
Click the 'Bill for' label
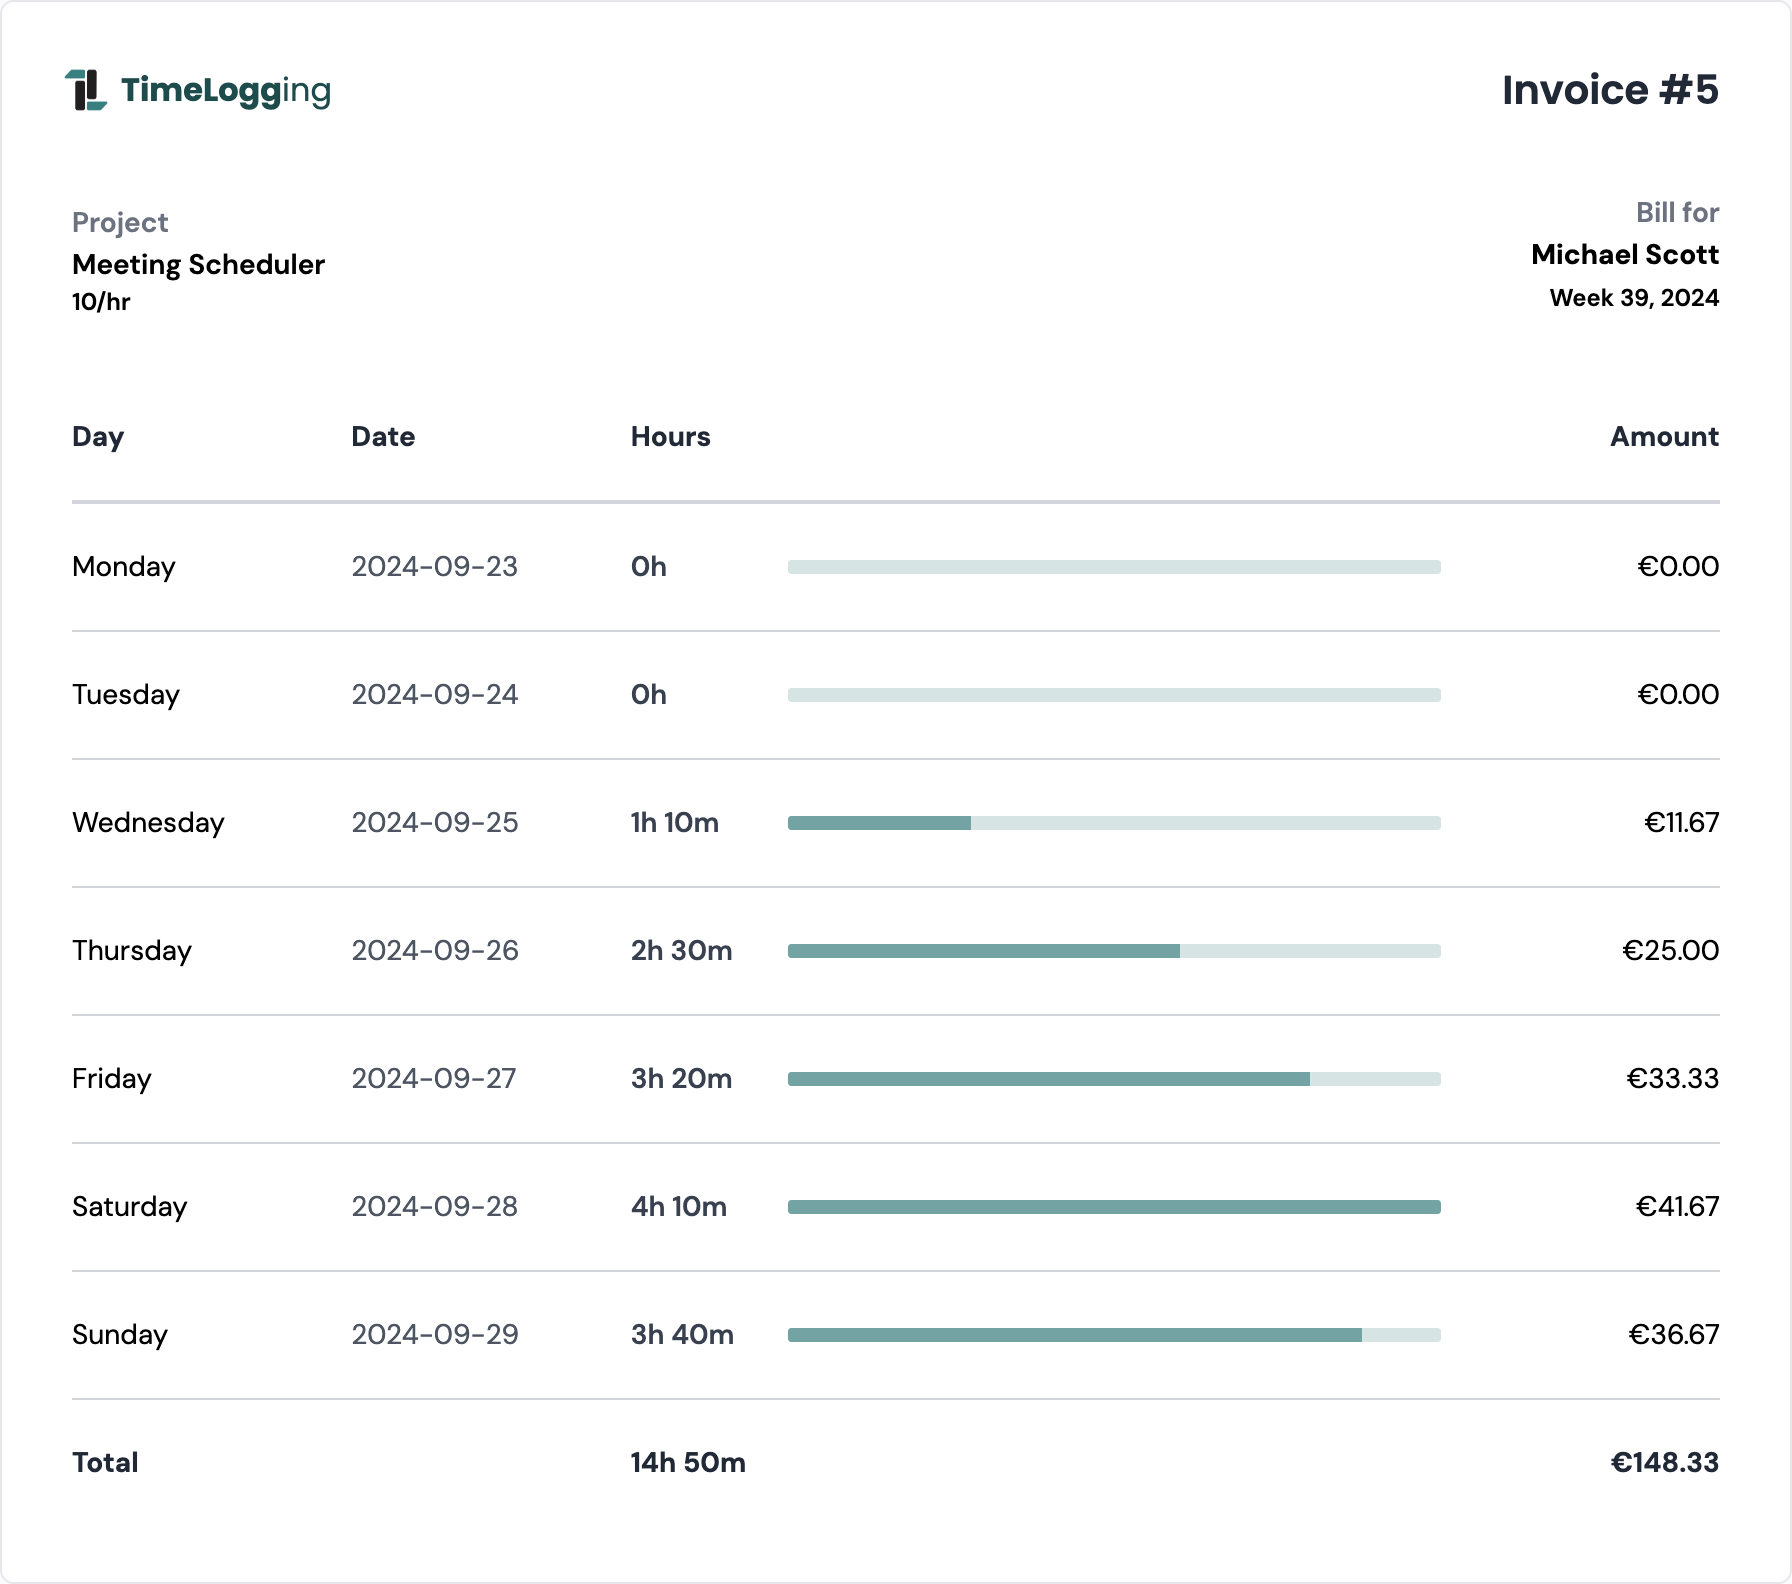pos(1677,212)
